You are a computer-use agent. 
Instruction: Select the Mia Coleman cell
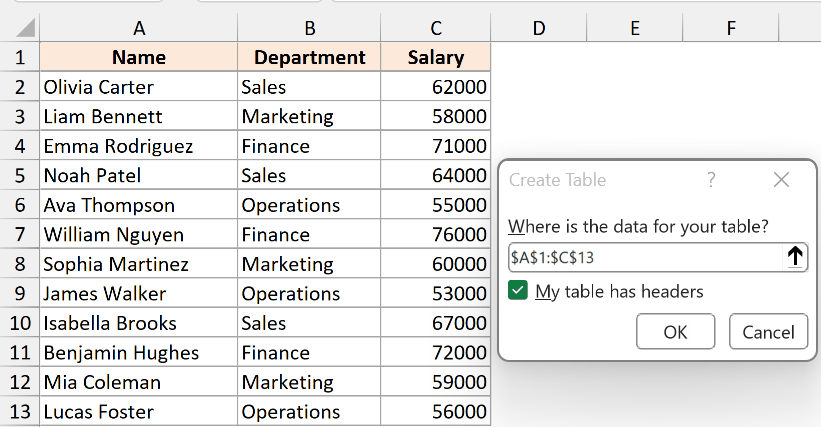coord(139,383)
